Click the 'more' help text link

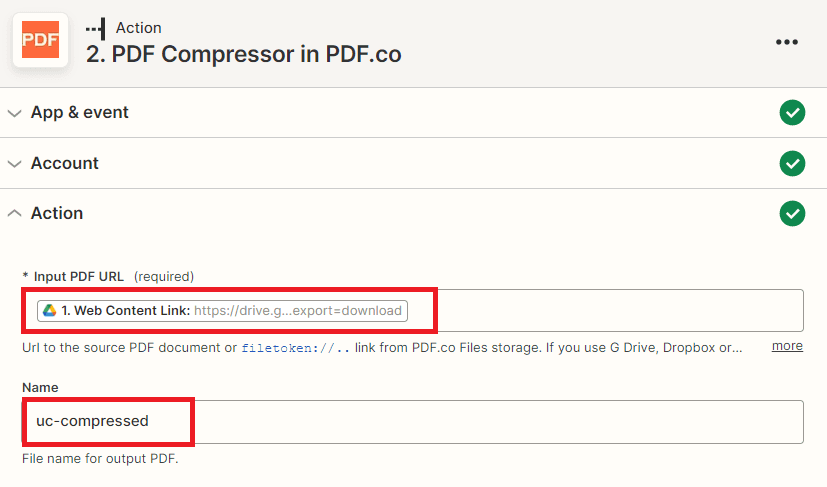pyautogui.click(x=786, y=346)
